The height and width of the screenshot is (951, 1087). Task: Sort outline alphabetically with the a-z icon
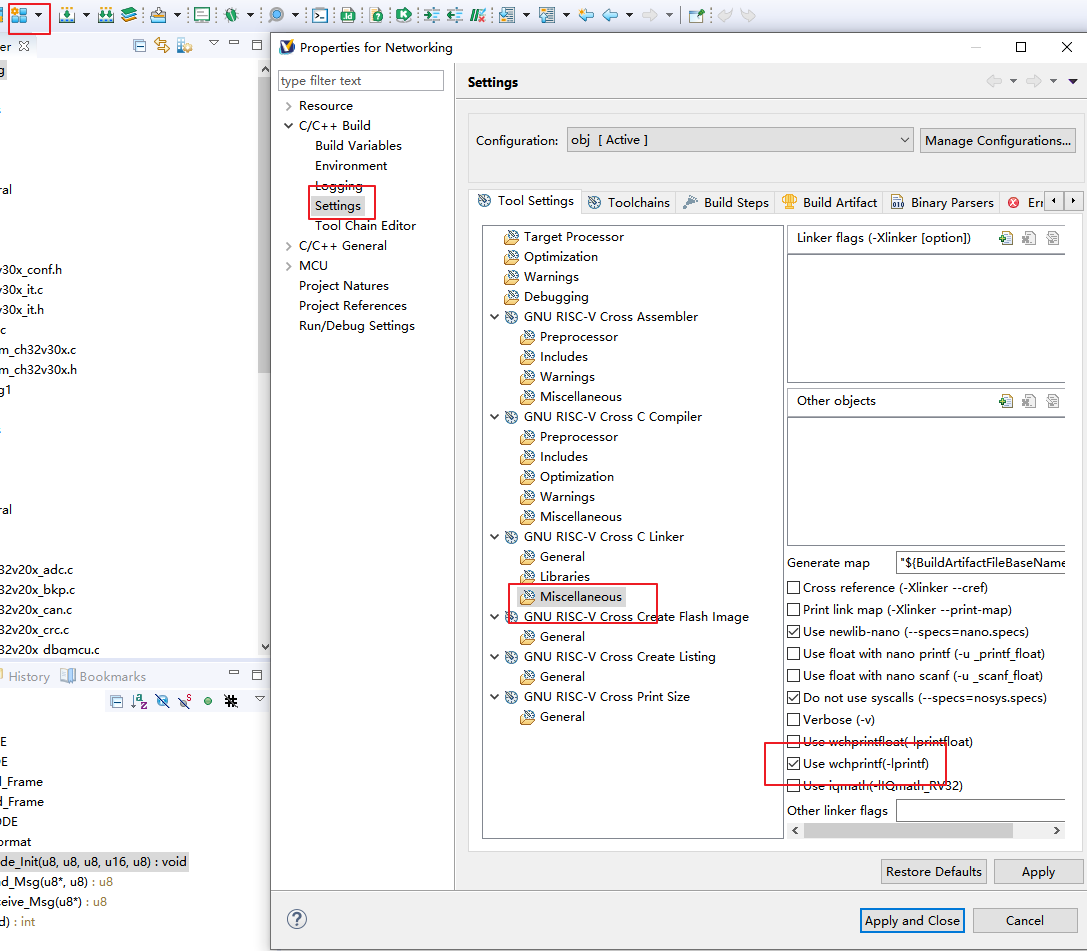click(139, 701)
